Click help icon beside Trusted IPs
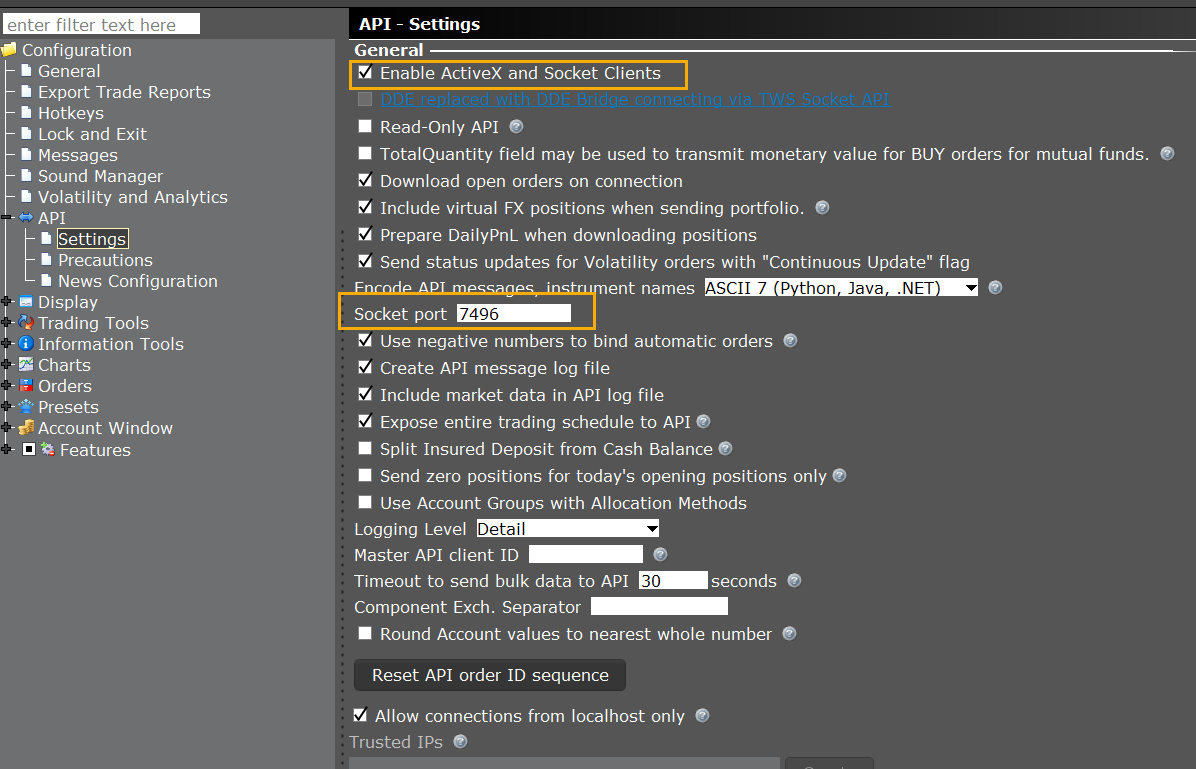 tap(460, 742)
